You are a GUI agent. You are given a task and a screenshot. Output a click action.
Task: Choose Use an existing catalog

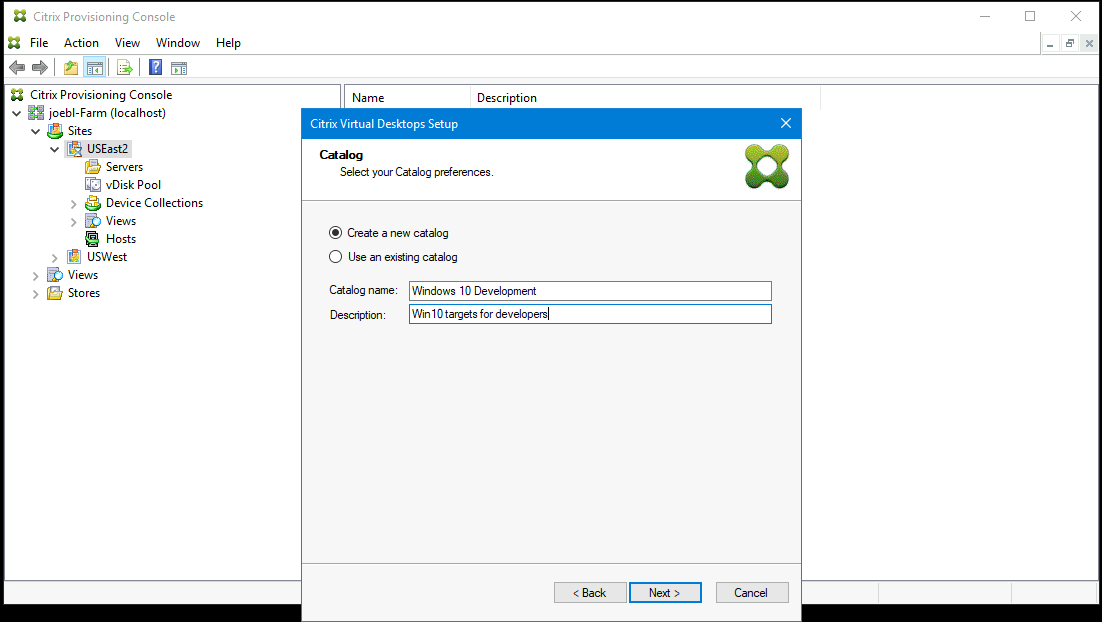pyautogui.click(x=335, y=256)
